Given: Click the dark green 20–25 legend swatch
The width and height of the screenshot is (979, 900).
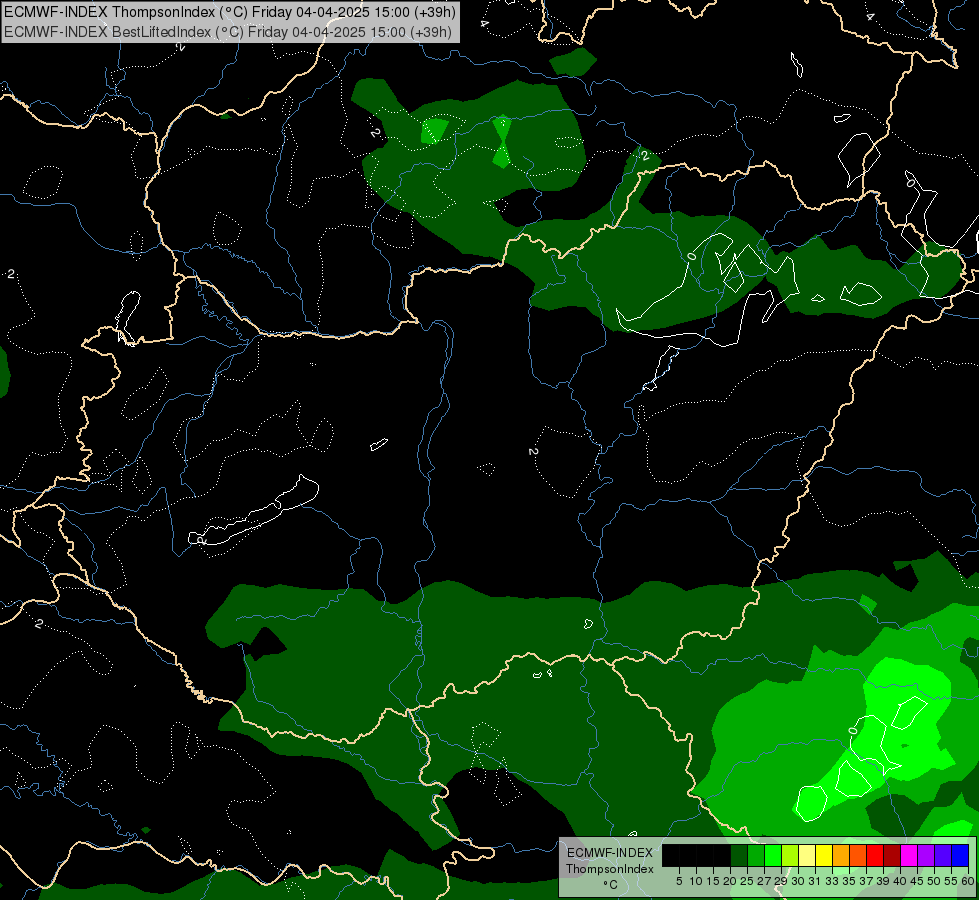Looking at the screenshot, I should [x=739, y=856].
